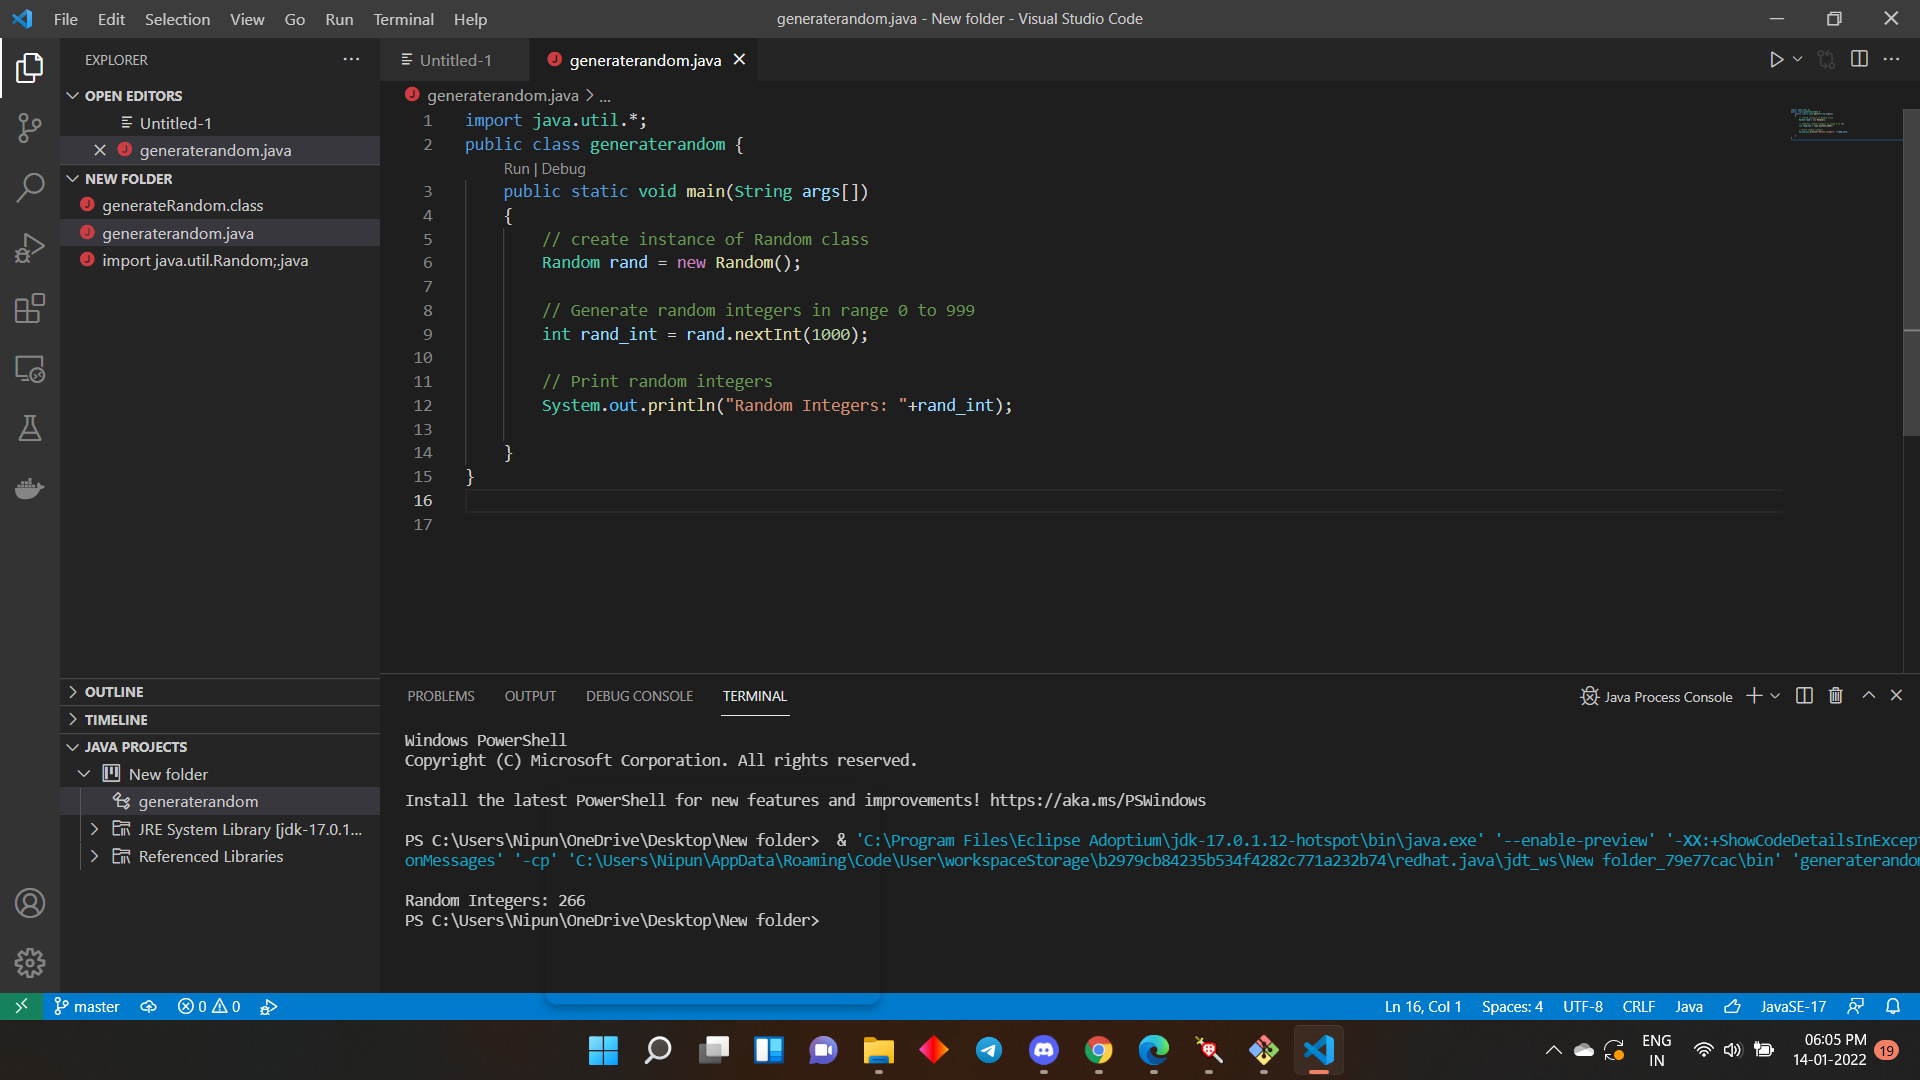
Task: Open the Extensions view
Action: pos(30,308)
